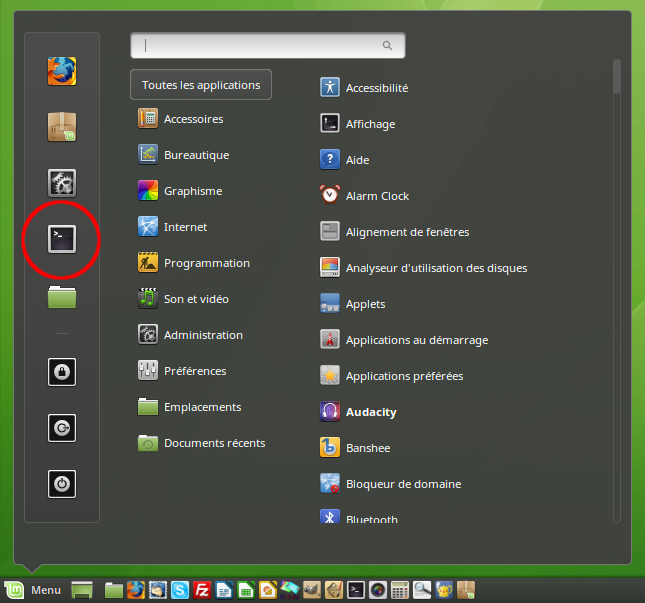Open Software Manager package icon in favorites

click(x=62, y=127)
